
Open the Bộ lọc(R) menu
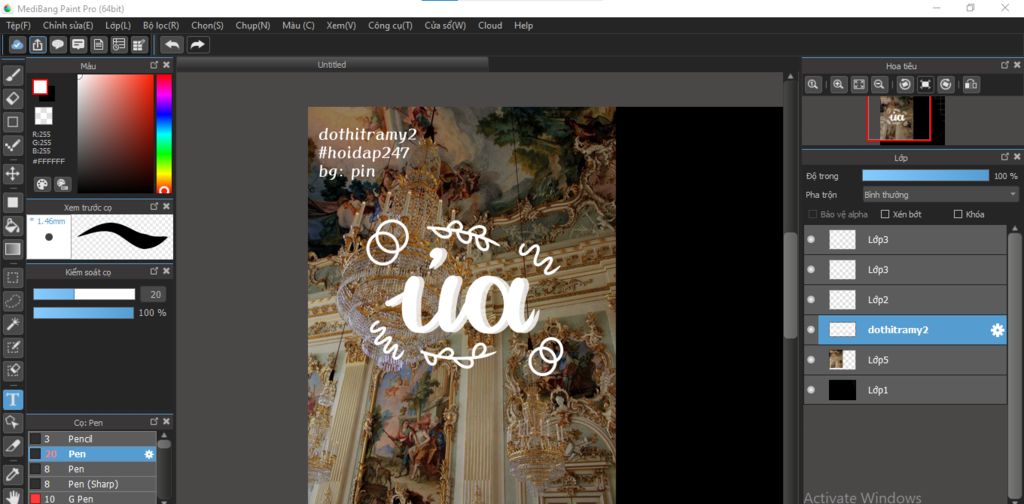[x=161, y=25]
